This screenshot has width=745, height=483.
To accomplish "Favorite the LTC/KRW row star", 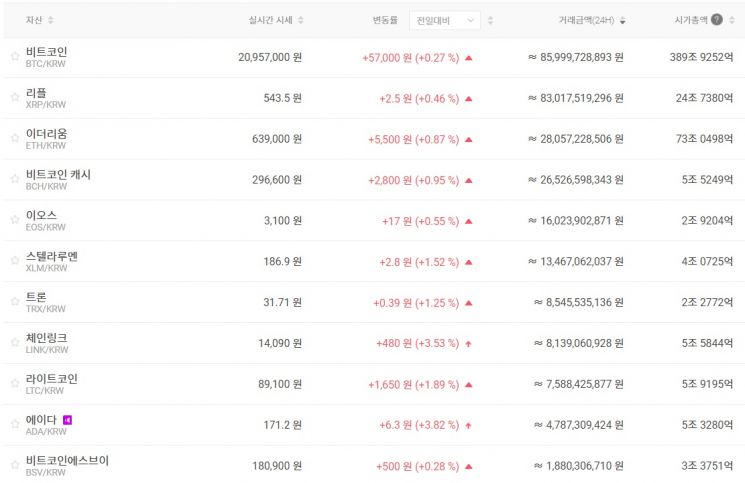I will pos(15,383).
